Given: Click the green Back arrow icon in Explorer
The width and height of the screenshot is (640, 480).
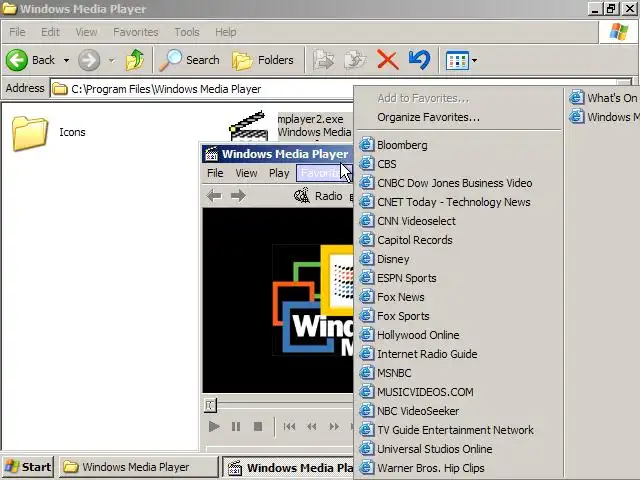Looking at the screenshot, I should (17, 60).
